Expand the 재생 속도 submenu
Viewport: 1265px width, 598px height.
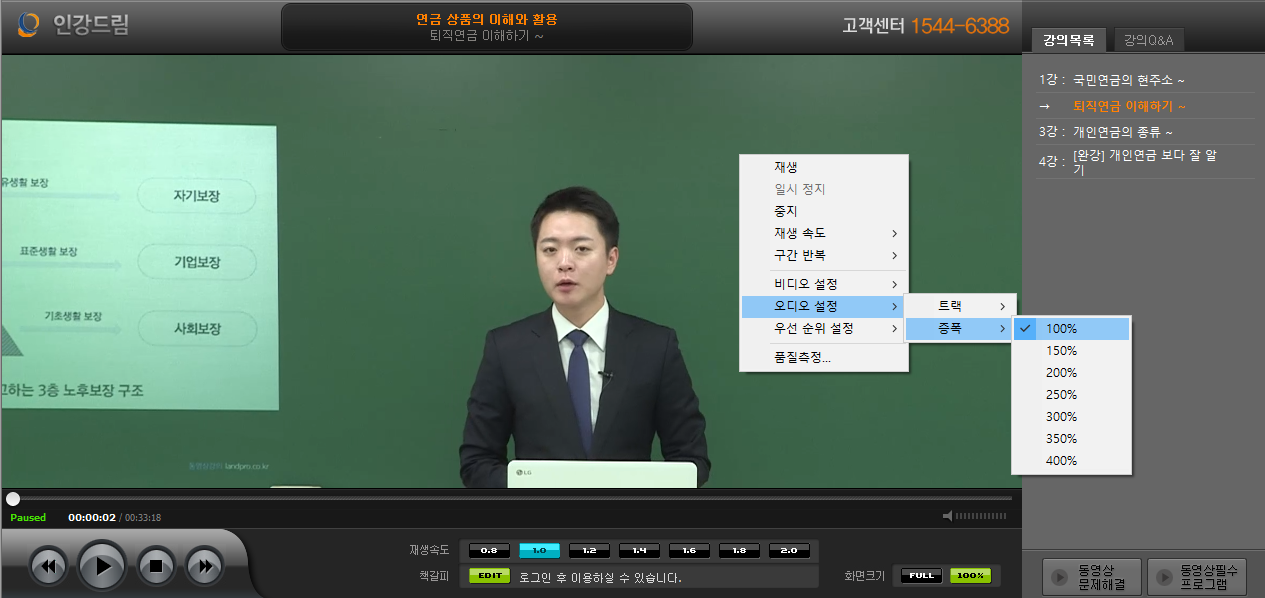(x=824, y=233)
